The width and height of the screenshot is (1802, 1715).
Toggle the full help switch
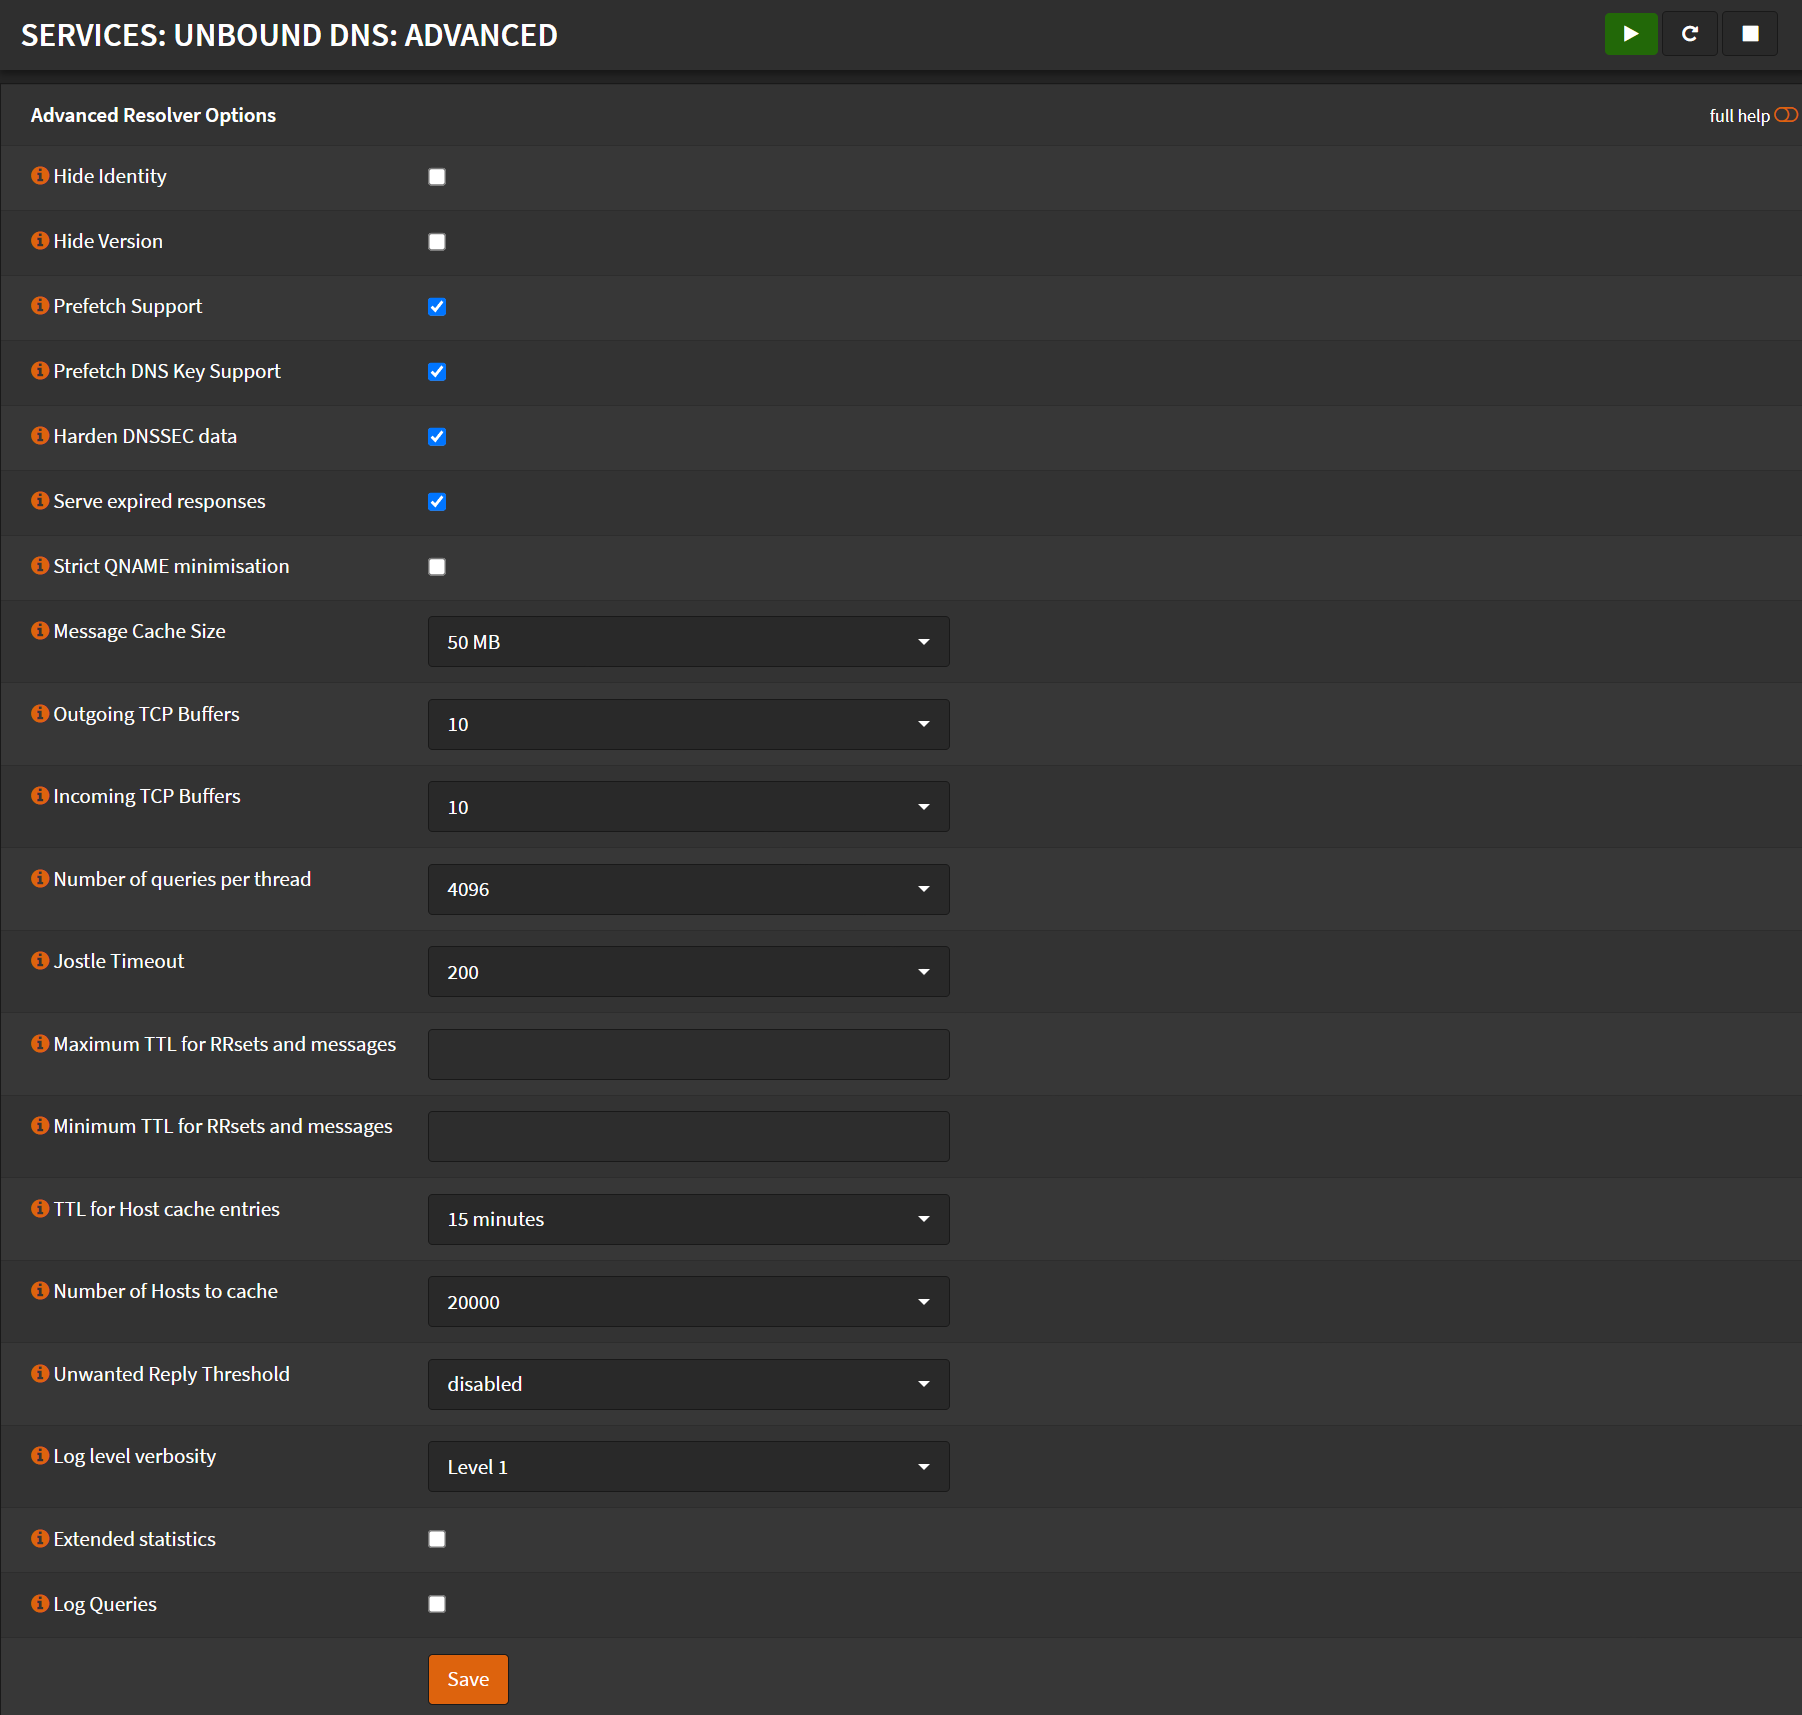tap(1785, 115)
